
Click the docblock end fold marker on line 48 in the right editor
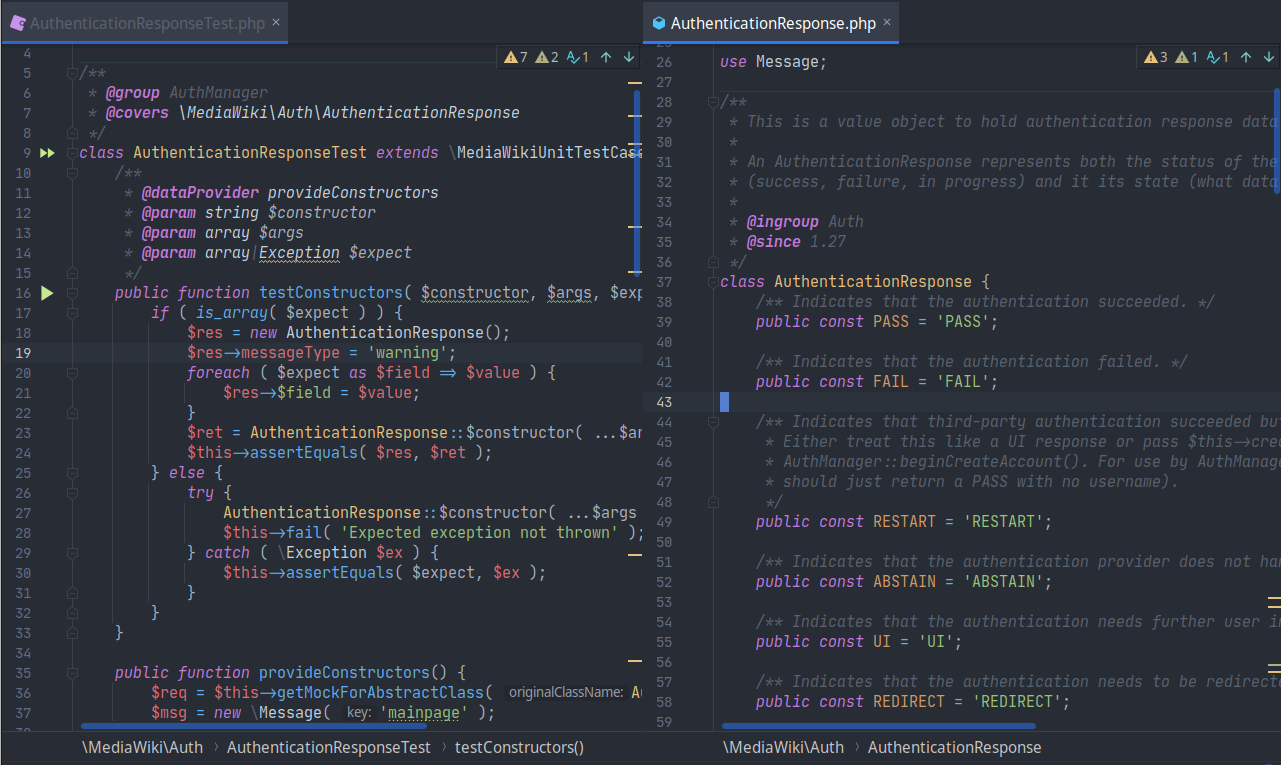pos(713,502)
